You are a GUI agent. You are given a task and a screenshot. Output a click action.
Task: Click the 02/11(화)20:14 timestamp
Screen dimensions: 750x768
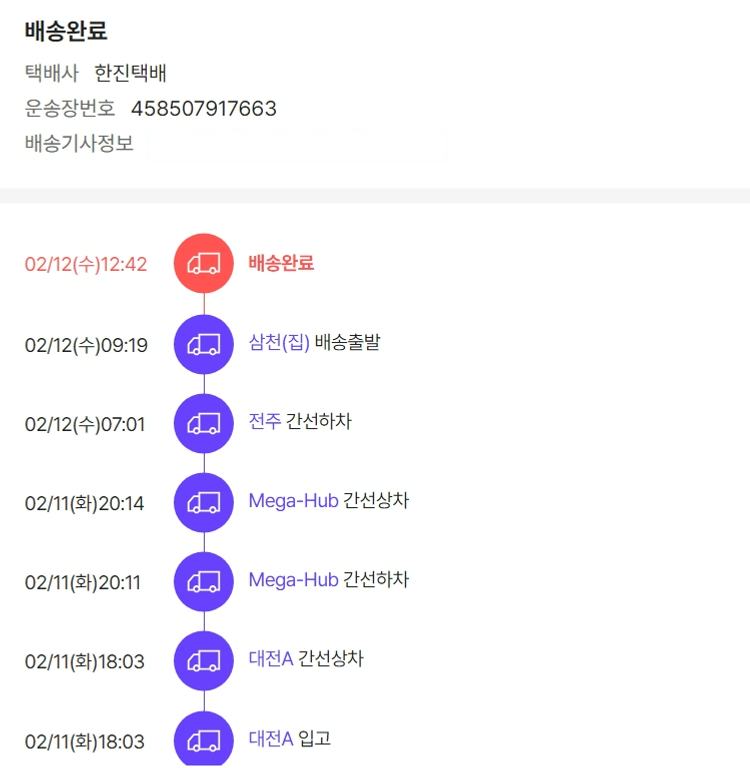[x=84, y=504]
